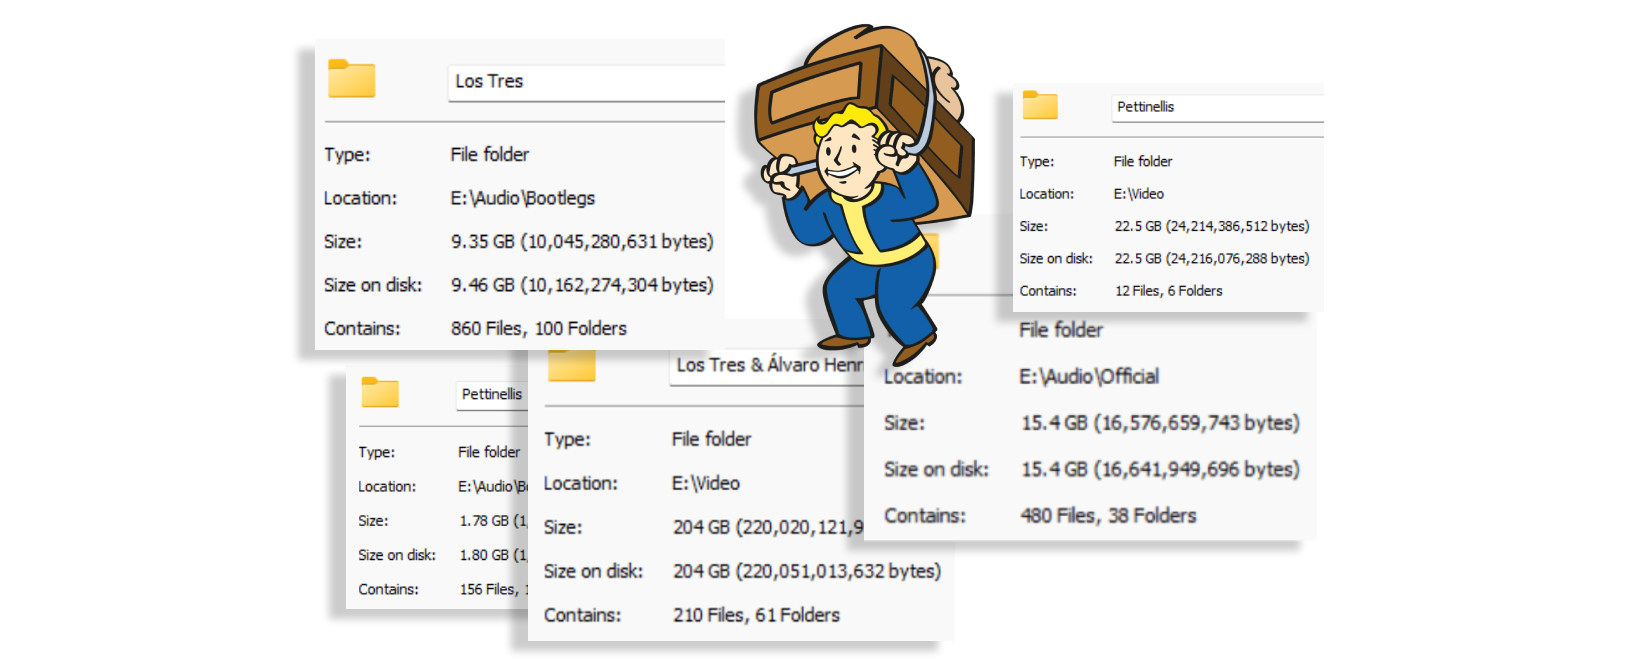The image size is (1640, 664).
Task: Click the folder icon beside Los Tres & Álvaro name
Action: 572,366
